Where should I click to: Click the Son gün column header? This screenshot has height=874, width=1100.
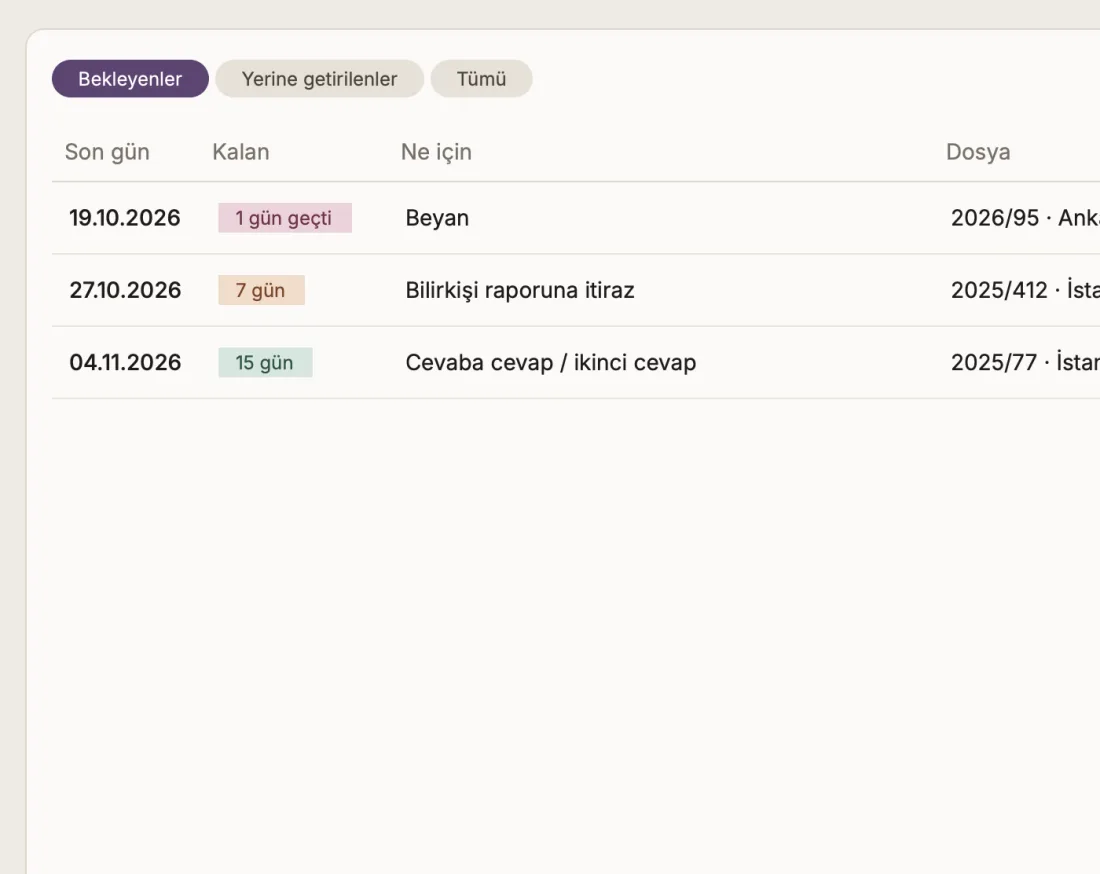pos(107,152)
